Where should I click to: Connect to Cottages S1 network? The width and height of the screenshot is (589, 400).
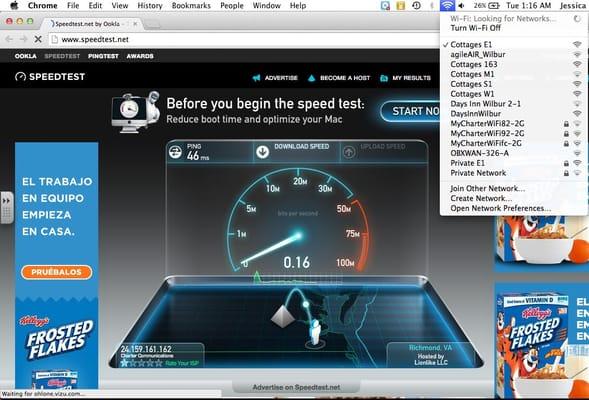(514, 84)
